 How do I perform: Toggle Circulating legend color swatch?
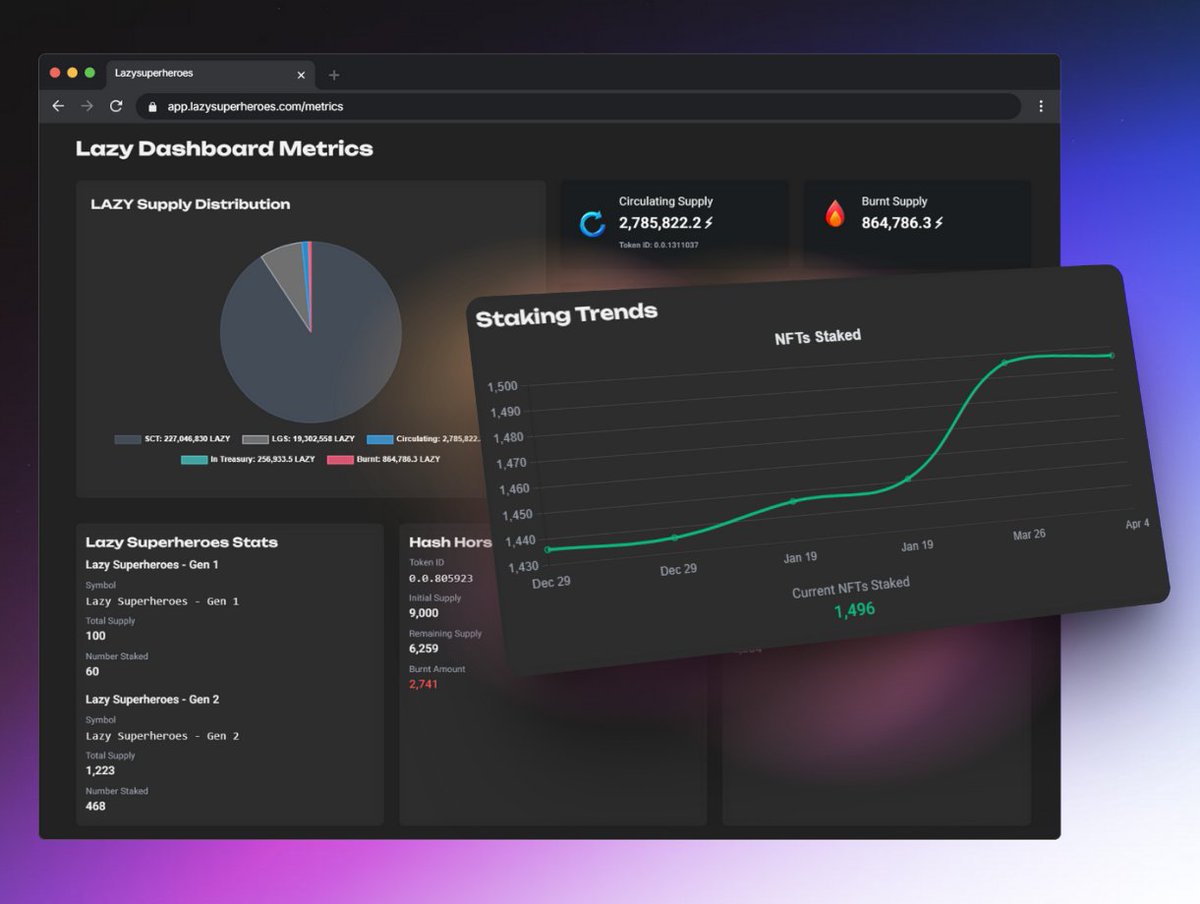click(380, 439)
